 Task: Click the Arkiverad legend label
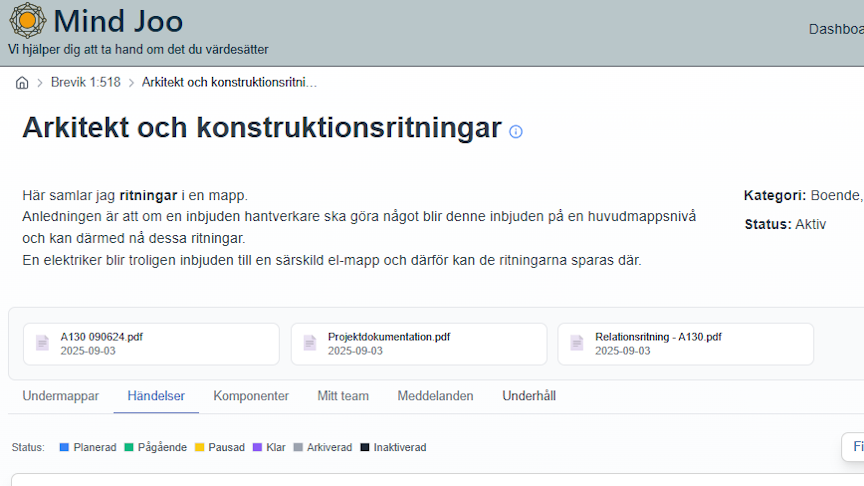[x=330, y=447]
